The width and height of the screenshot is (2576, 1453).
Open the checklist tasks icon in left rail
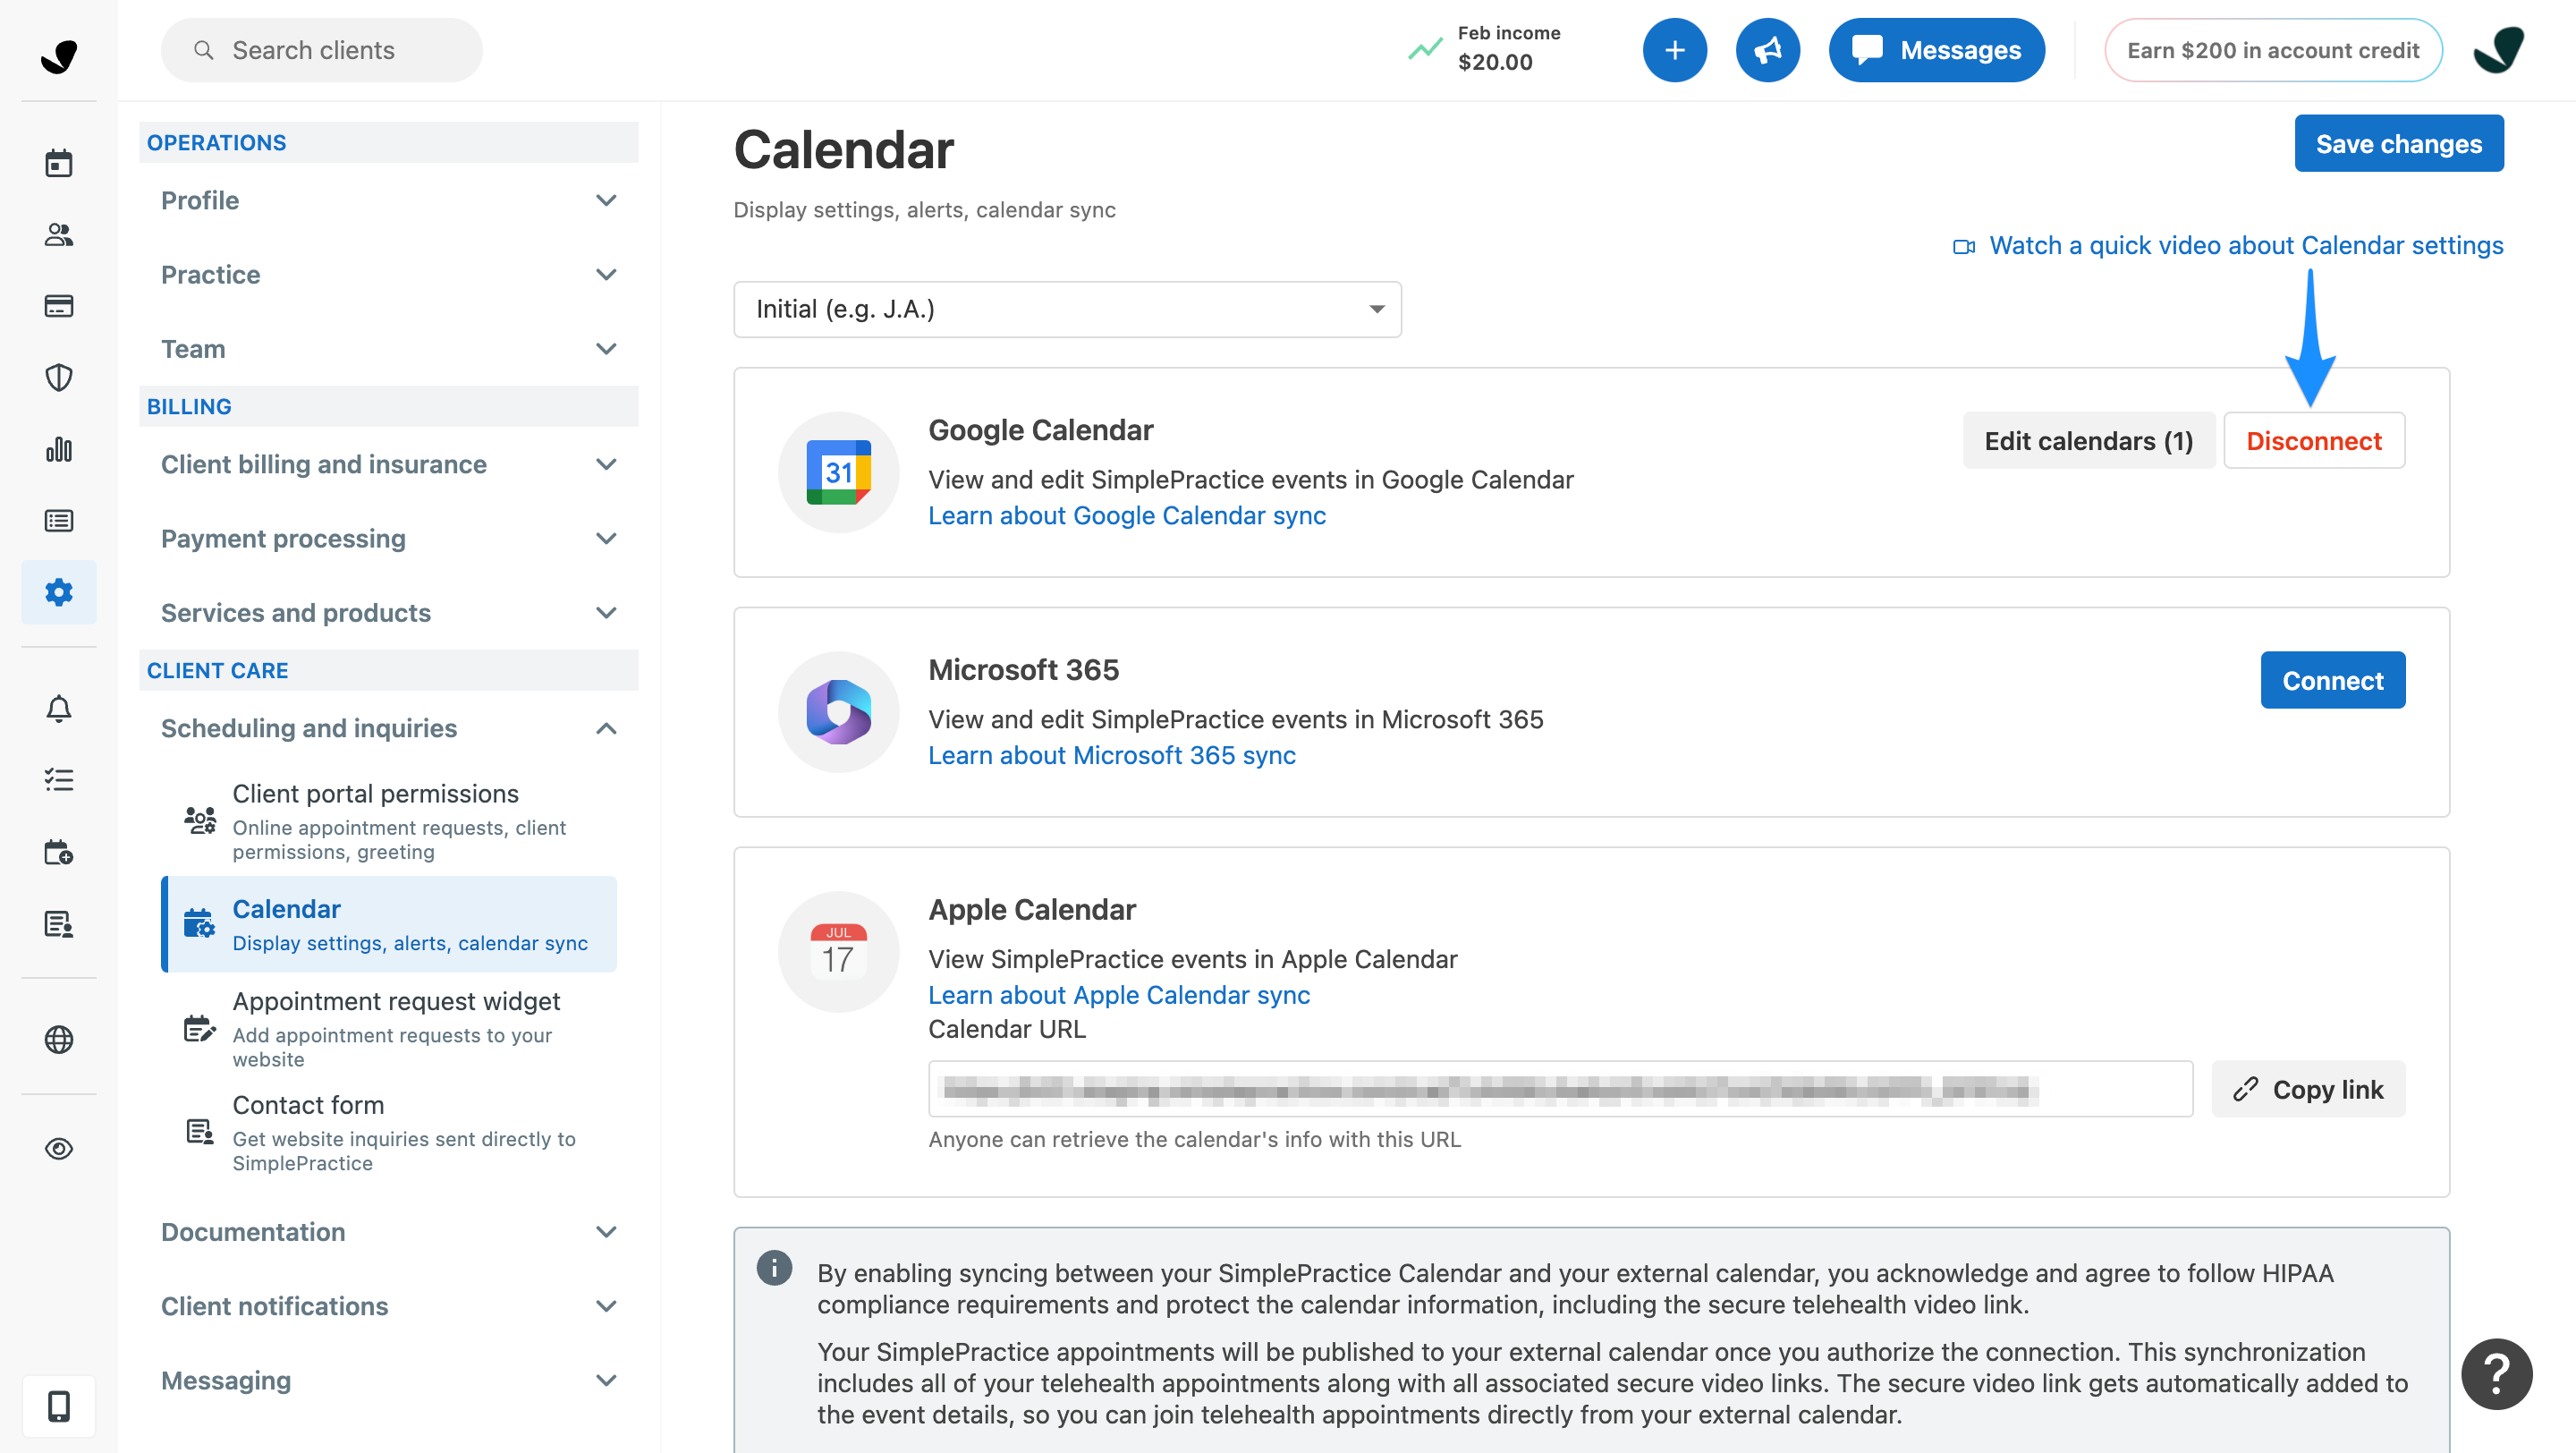click(x=59, y=780)
